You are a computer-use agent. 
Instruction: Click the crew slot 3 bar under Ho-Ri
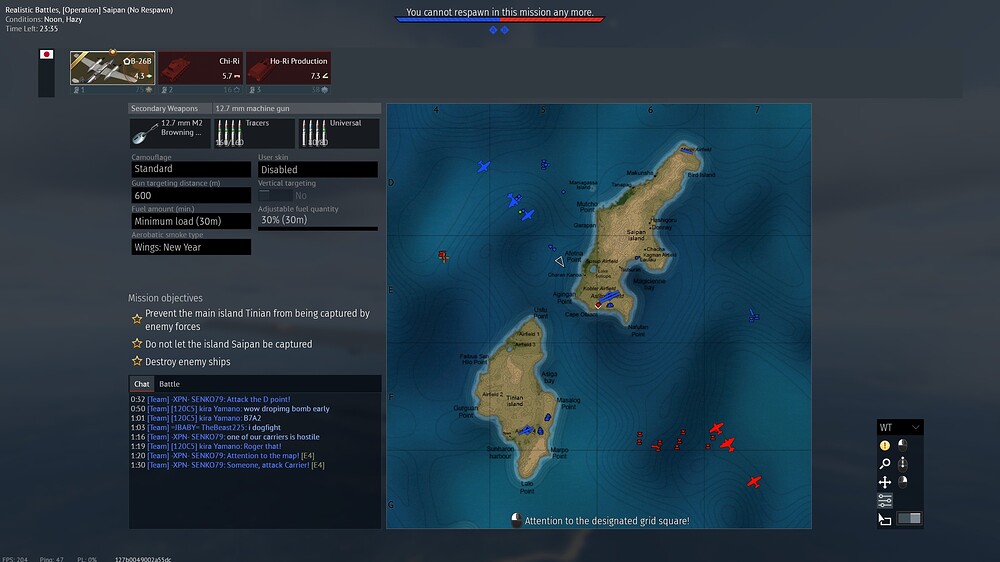pyautogui.click(x=288, y=90)
